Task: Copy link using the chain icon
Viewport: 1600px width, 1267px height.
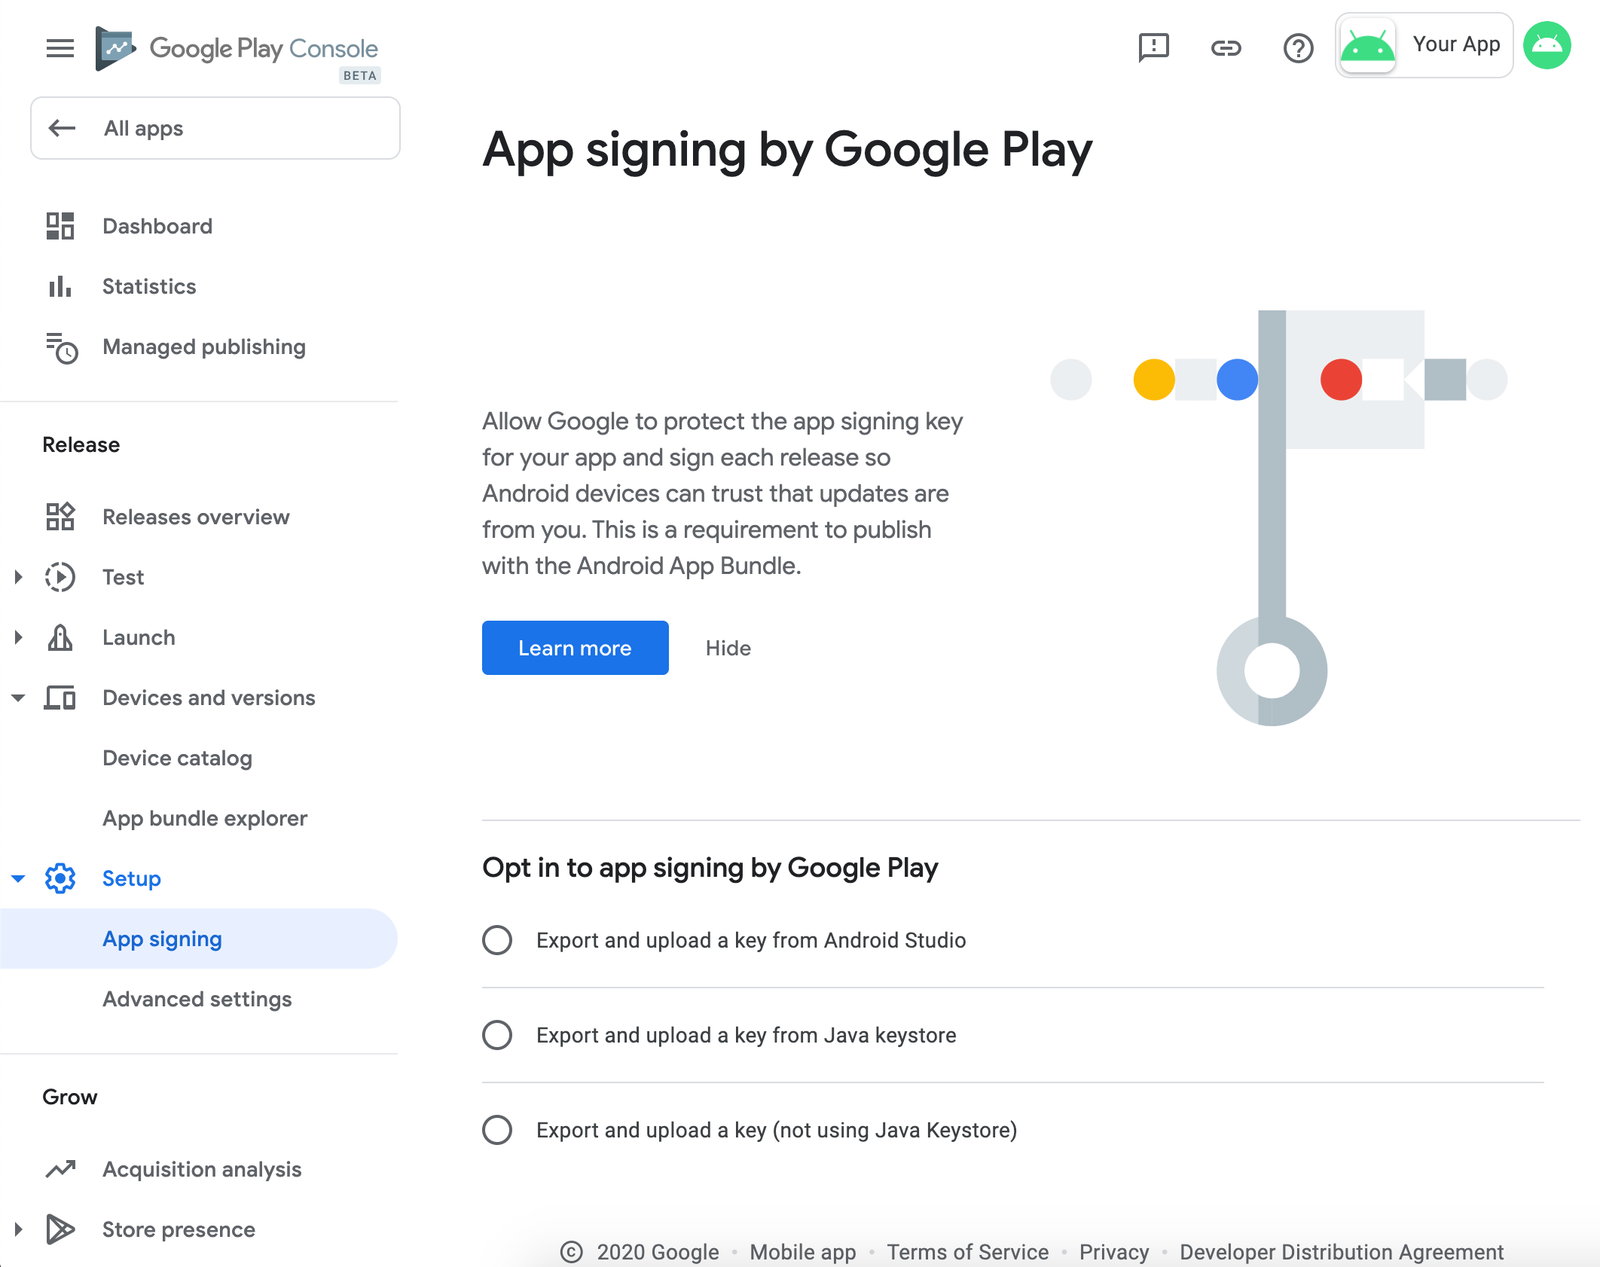Action: pyautogui.click(x=1226, y=47)
